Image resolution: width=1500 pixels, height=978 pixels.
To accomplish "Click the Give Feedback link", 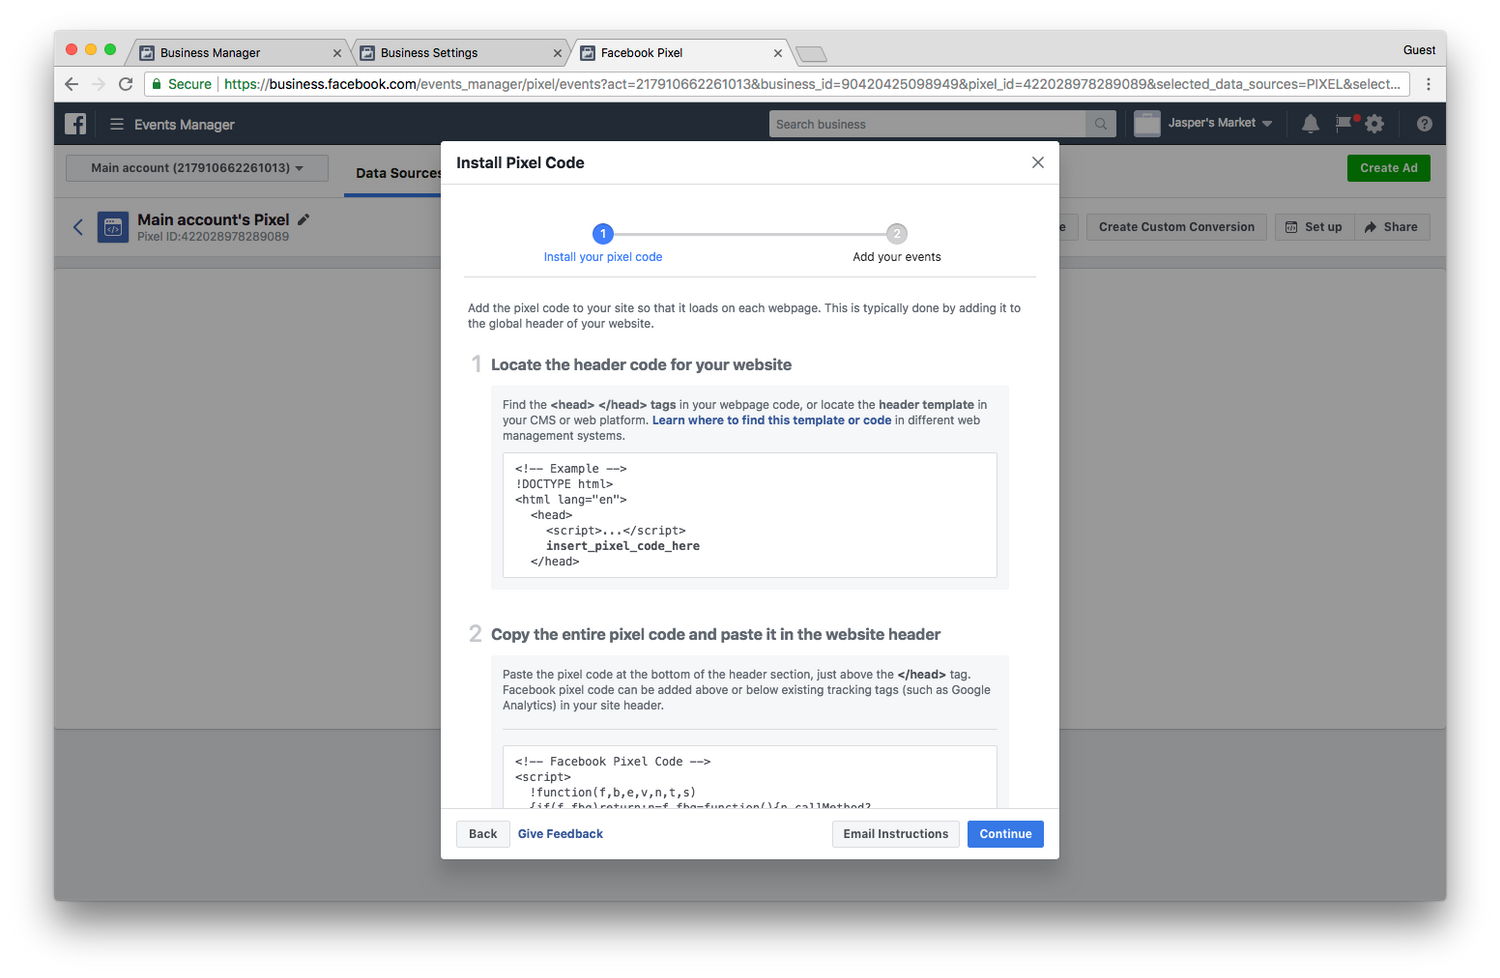I will [560, 833].
